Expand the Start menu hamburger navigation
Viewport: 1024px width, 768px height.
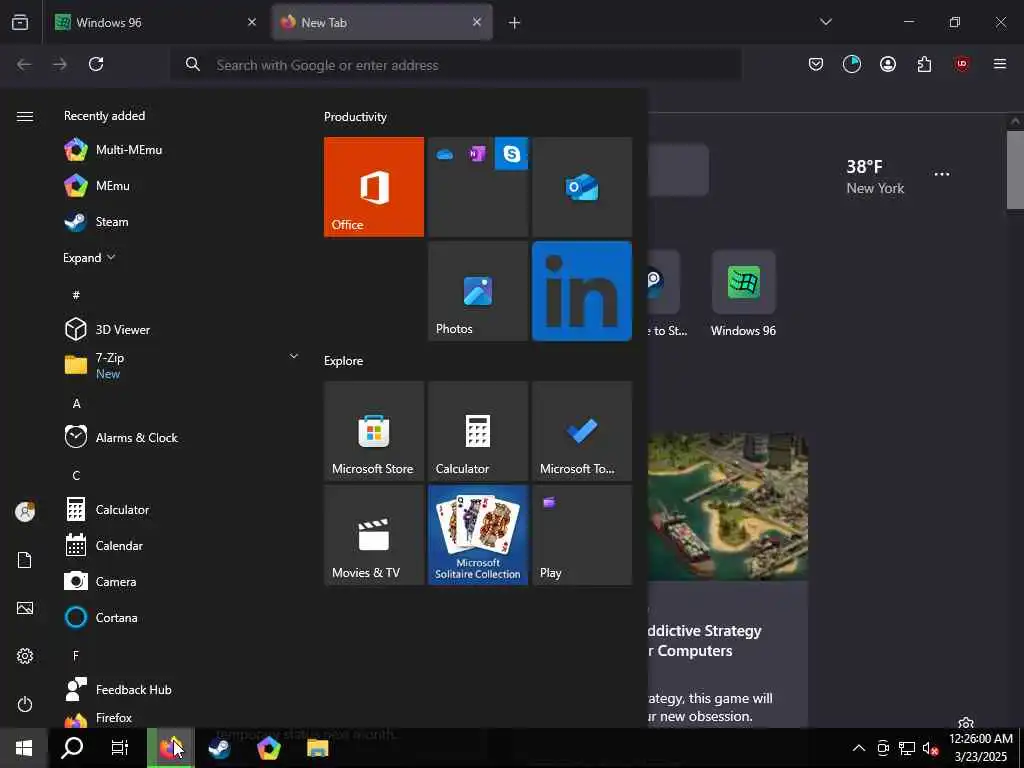[x=25, y=116]
